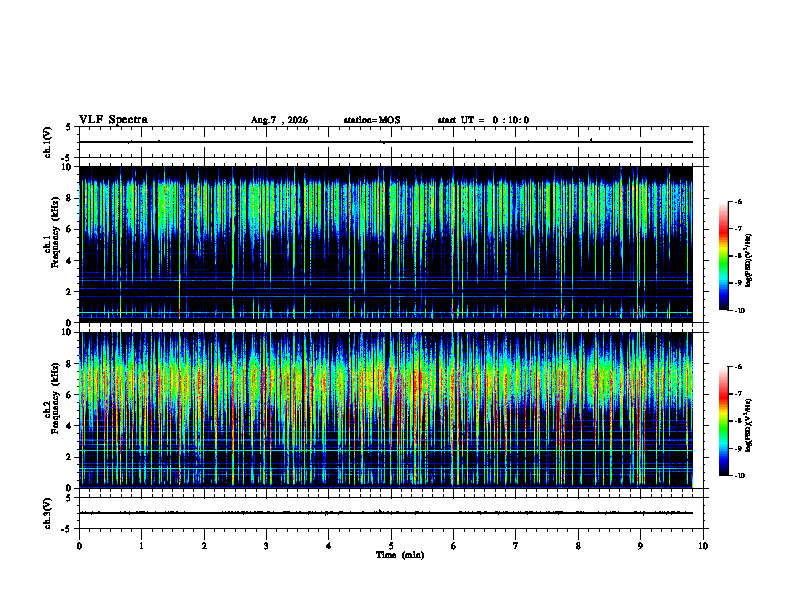The width and height of the screenshot is (792, 612).
Task: Click inside the ch.2 spectrogram panel
Action: pyautogui.click(x=385, y=410)
